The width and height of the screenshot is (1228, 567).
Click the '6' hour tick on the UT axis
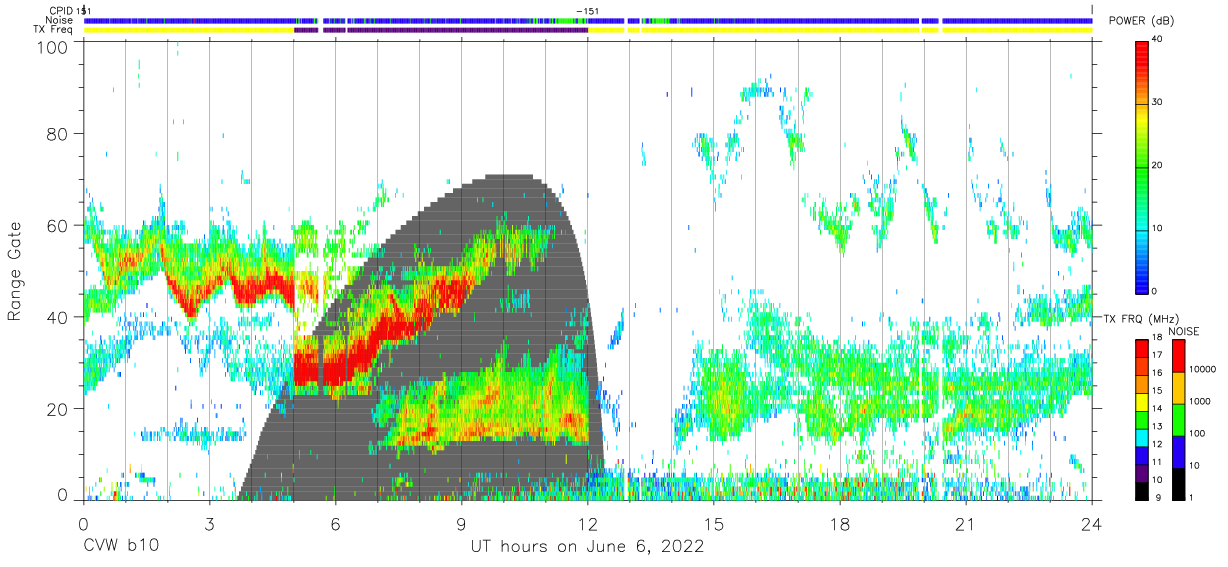pos(335,523)
